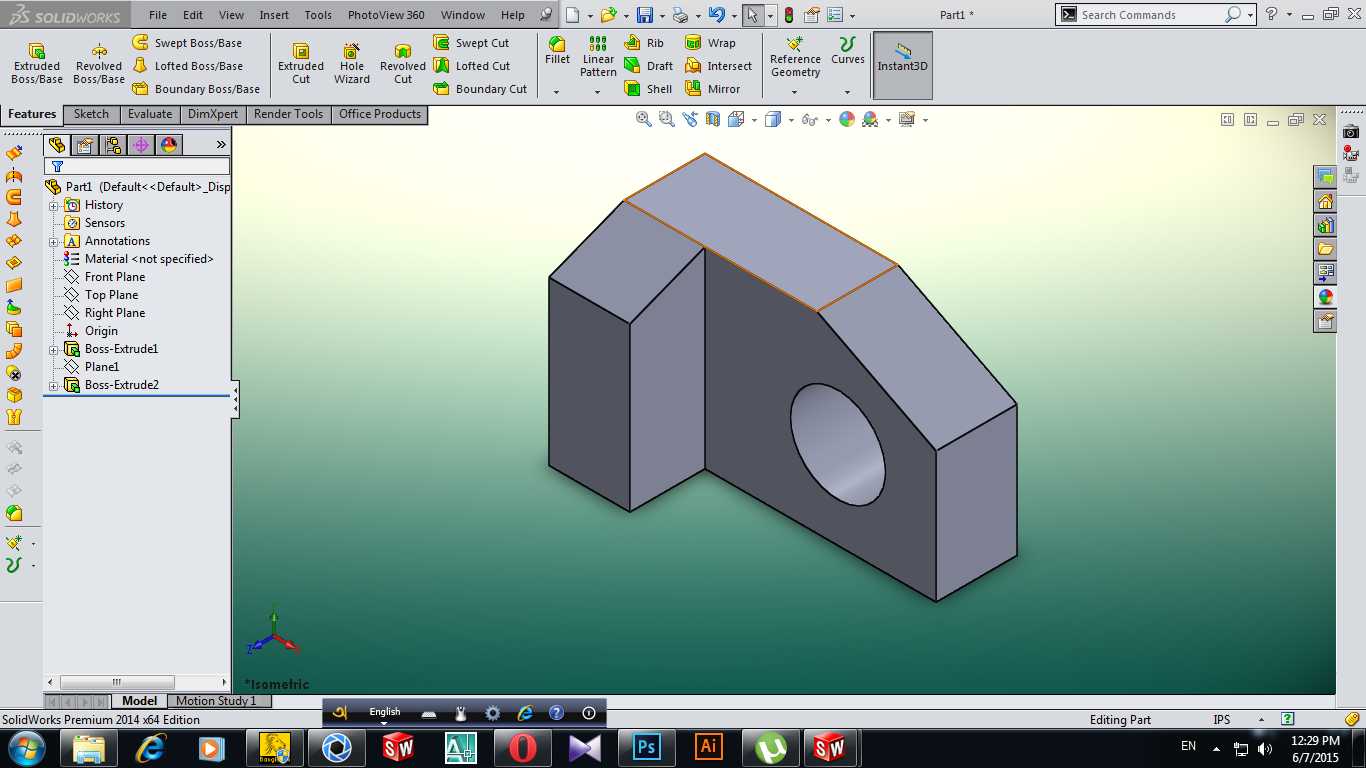This screenshot has width=1366, height=768.
Task: Open Illustrator from the taskbar
Action: point(709,747)
